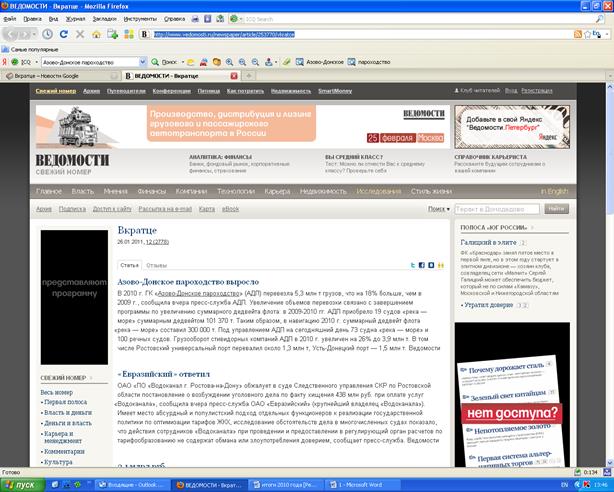Screen dimensions: 614x492
Task: Click the ICQ search magnifier icon
Action: click(x=600, y=19)
